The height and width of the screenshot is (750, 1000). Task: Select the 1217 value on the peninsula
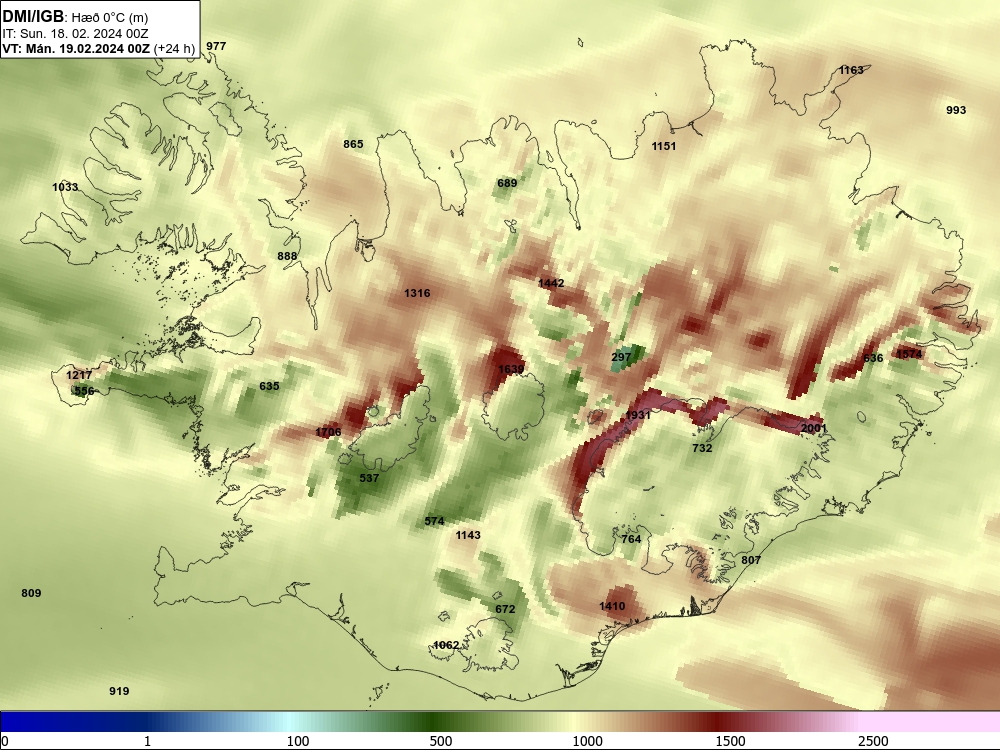click(79, 375)
